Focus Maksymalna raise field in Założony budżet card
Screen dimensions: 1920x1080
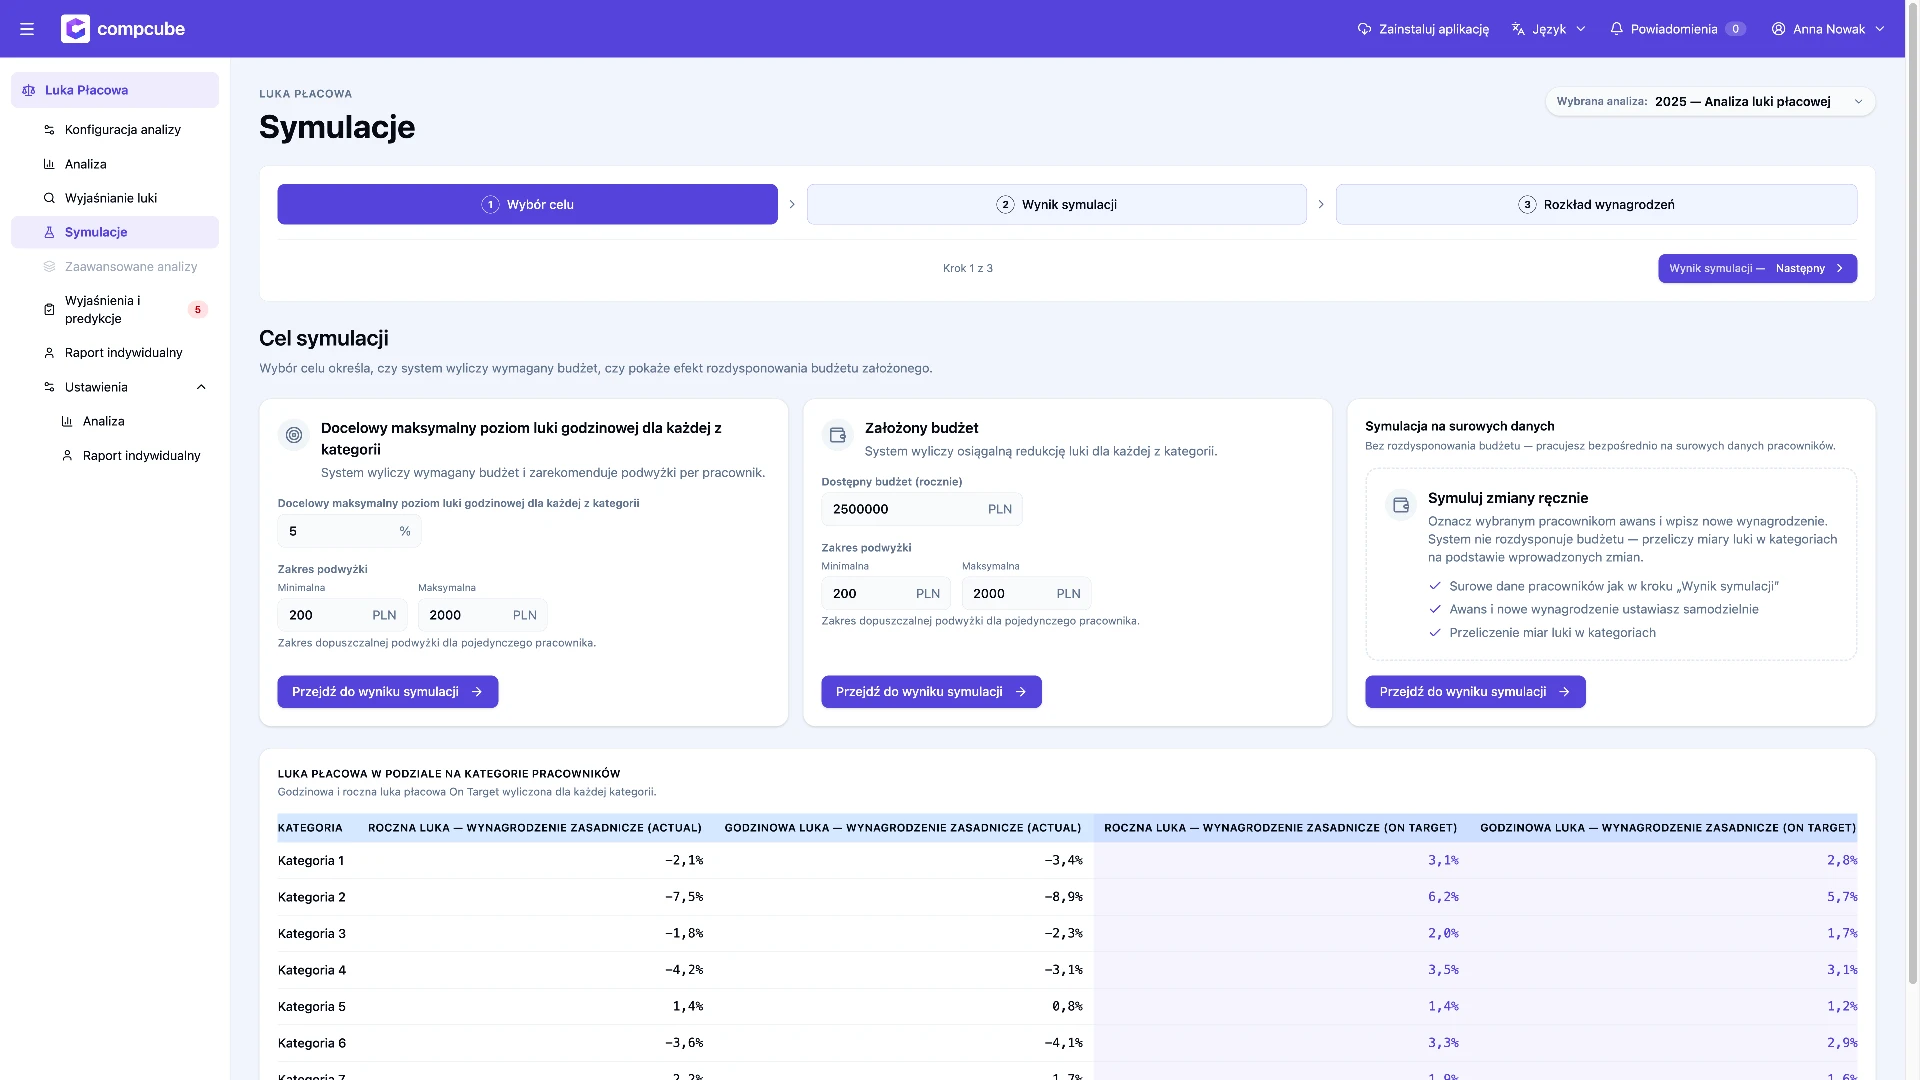1026,593
